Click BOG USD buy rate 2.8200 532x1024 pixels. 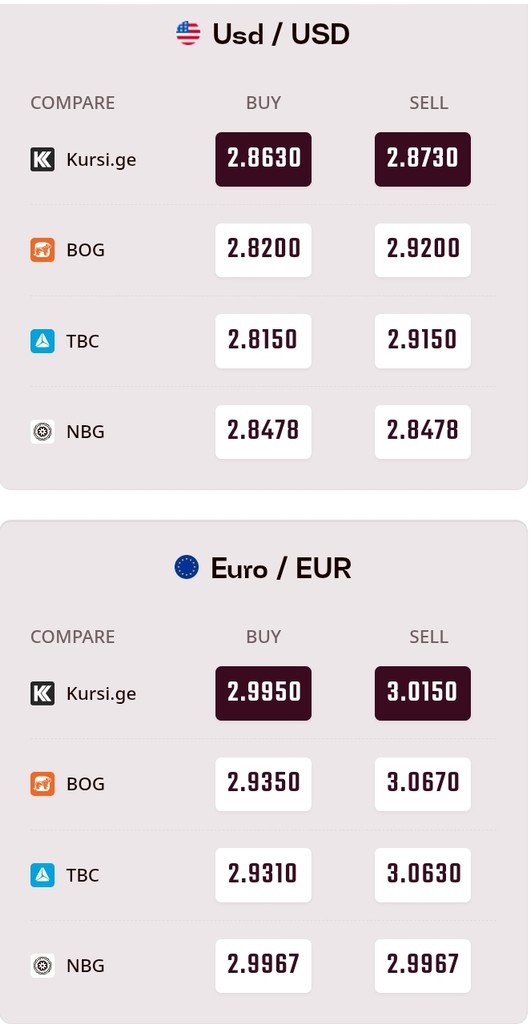coord(264,250)
